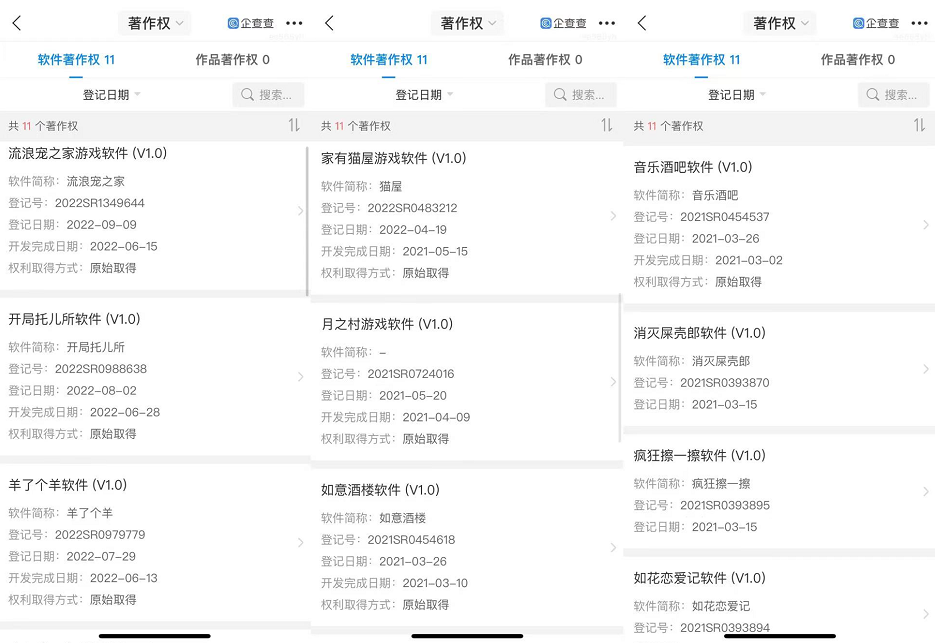
Task: Click the 如意酒楼软件 (V1.0) heading
Action: (x=380, y=490)
